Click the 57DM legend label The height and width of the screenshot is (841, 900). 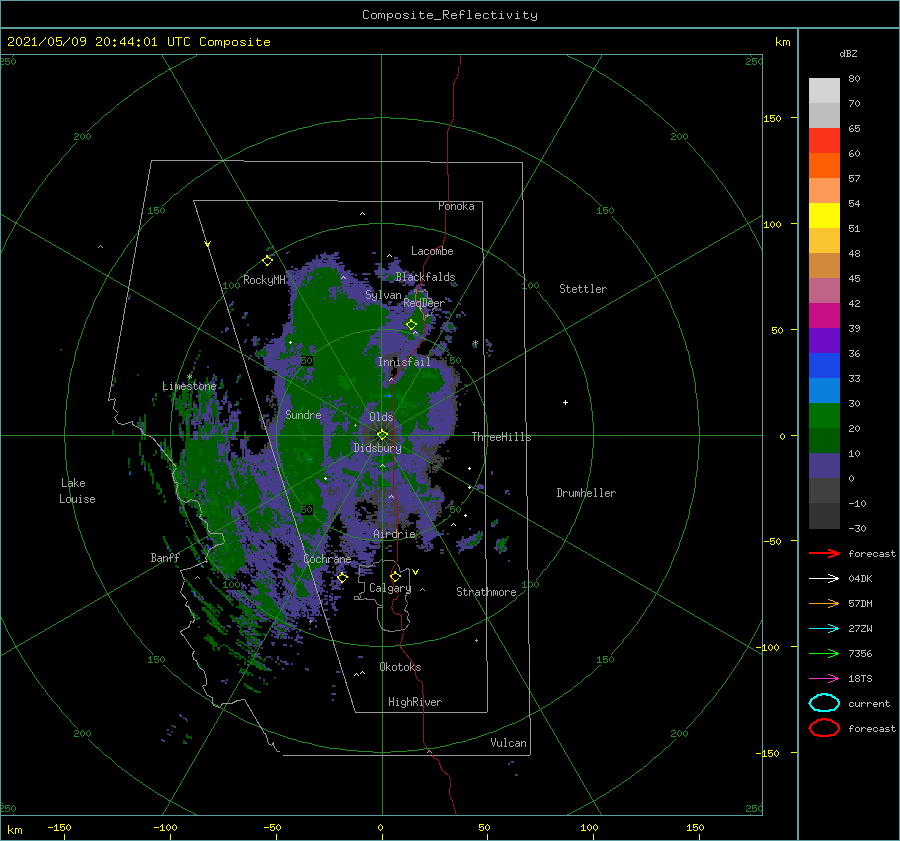click(860, 603)
